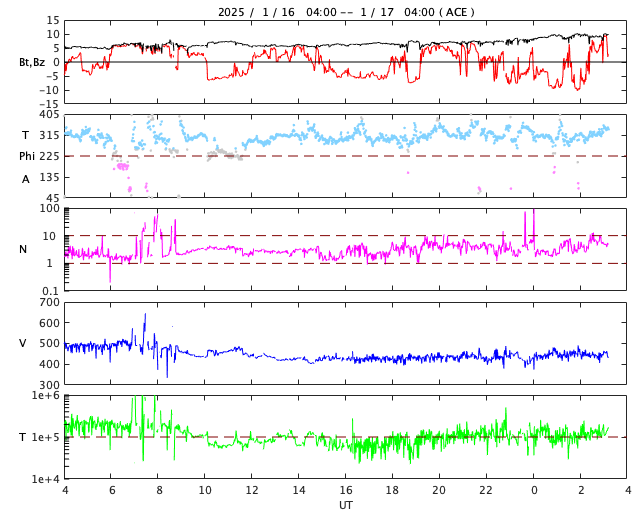Click the 'UT' x-axis label
This screenshot has width=640, height=512.
(x=346, y=505)
